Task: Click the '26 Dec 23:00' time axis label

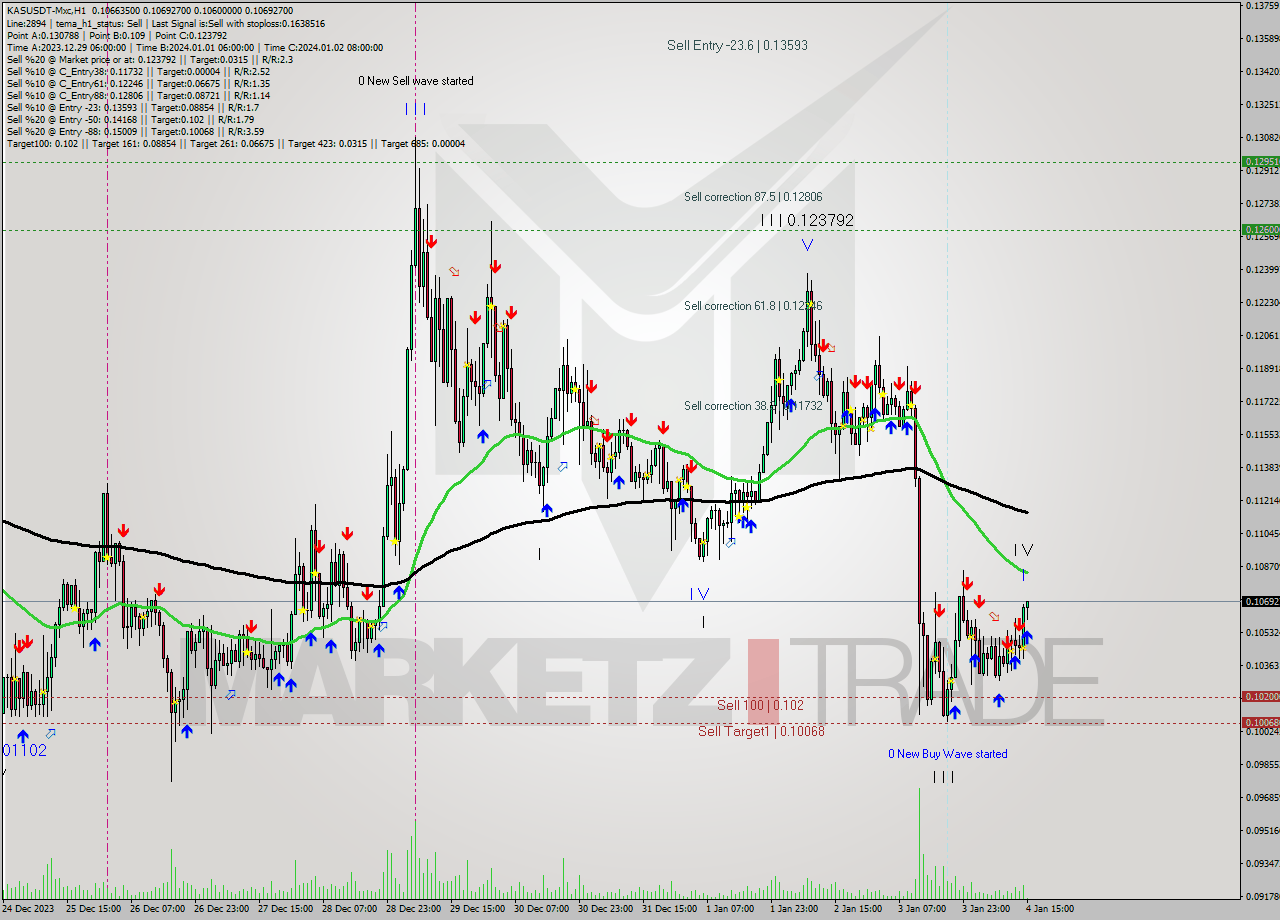Action: (222, 909)
